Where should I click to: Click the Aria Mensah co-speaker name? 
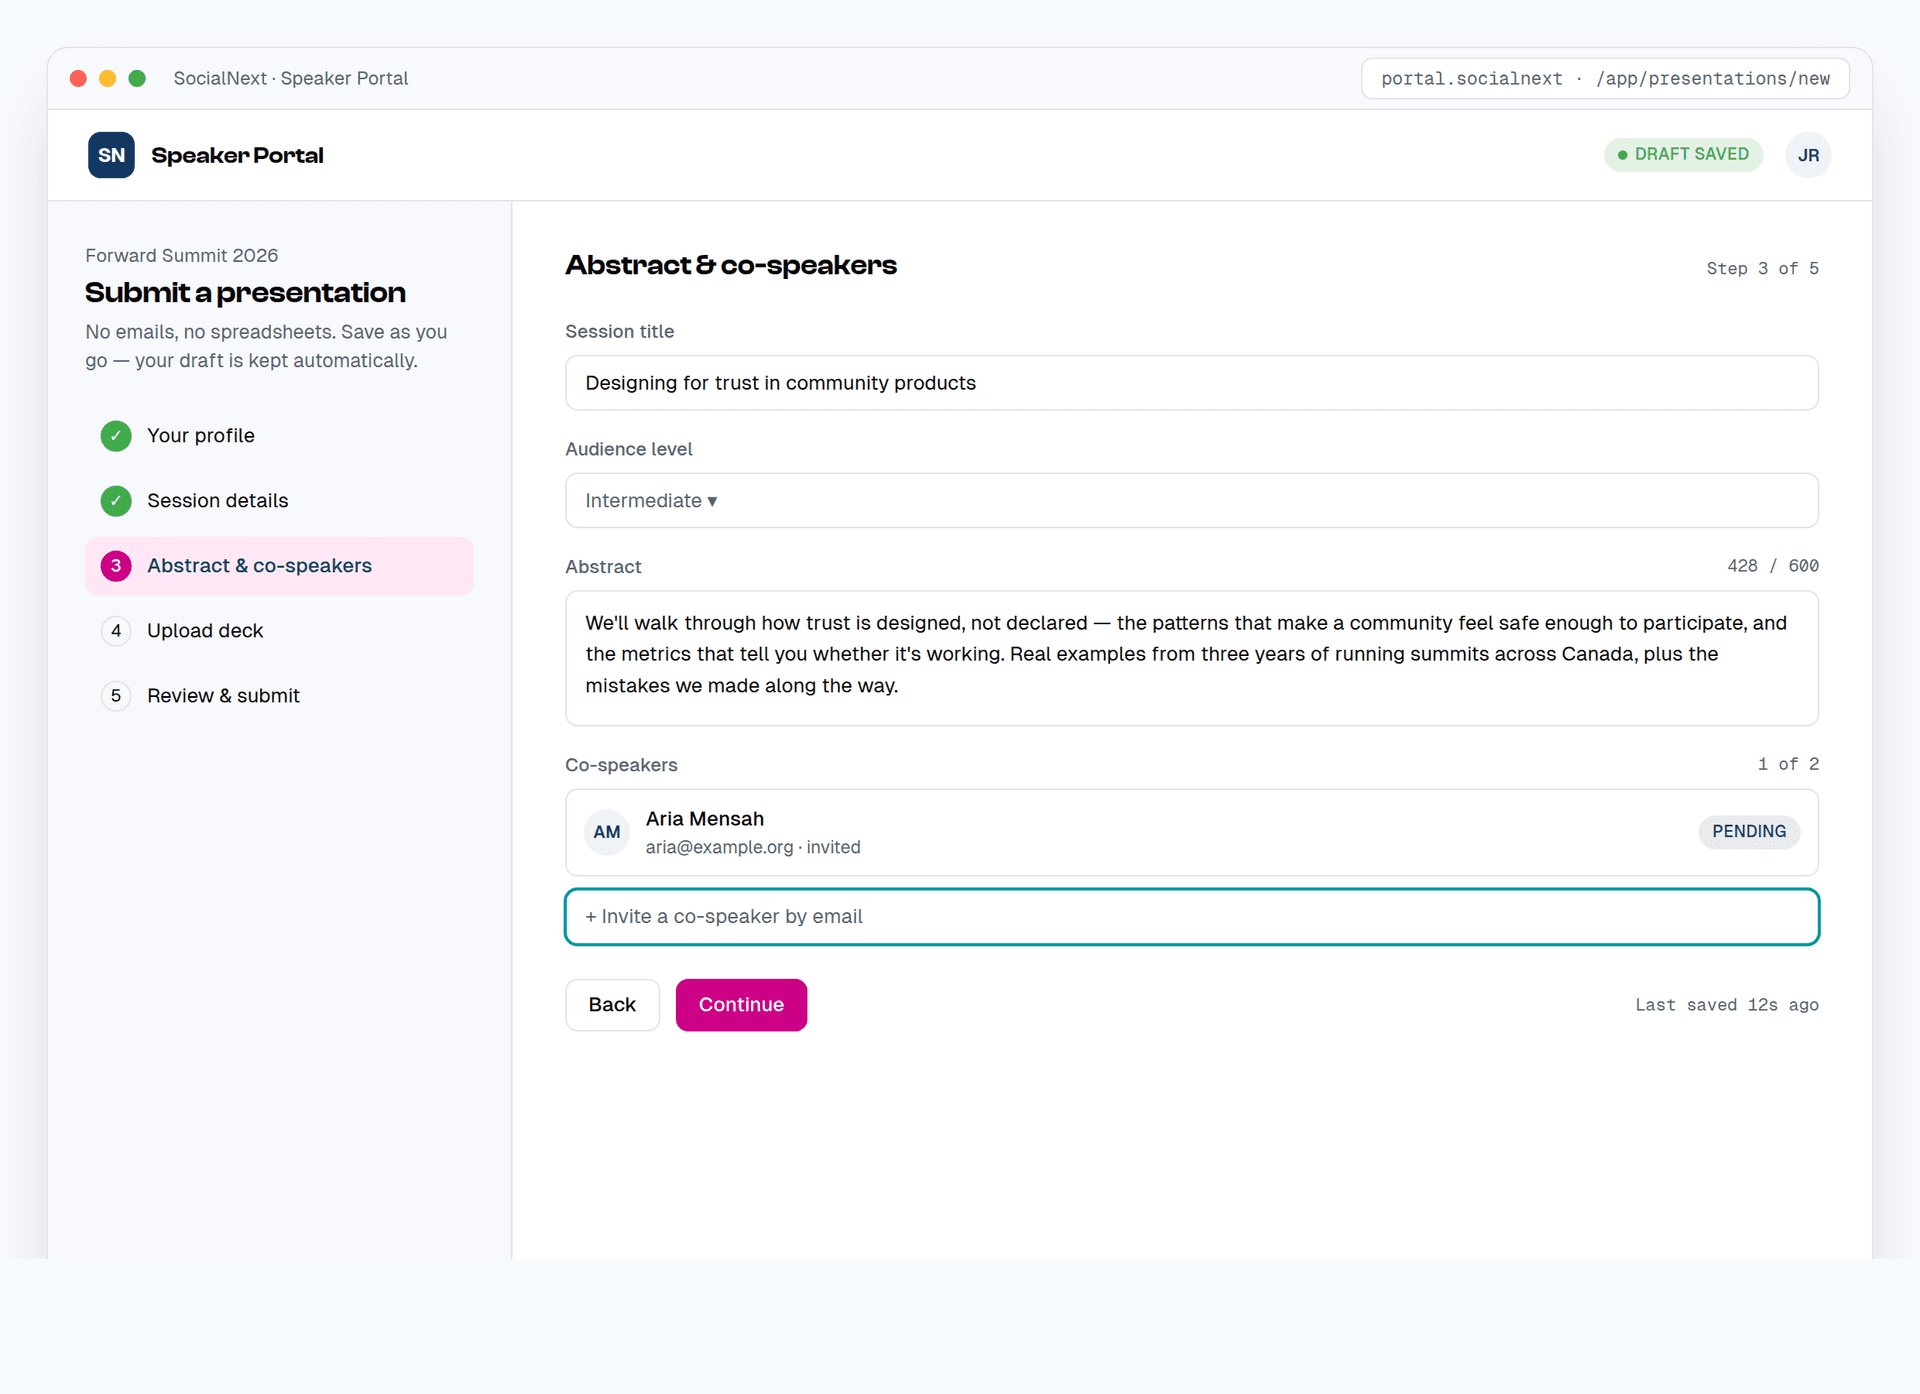pyautogui.click(x=705, y=819)
